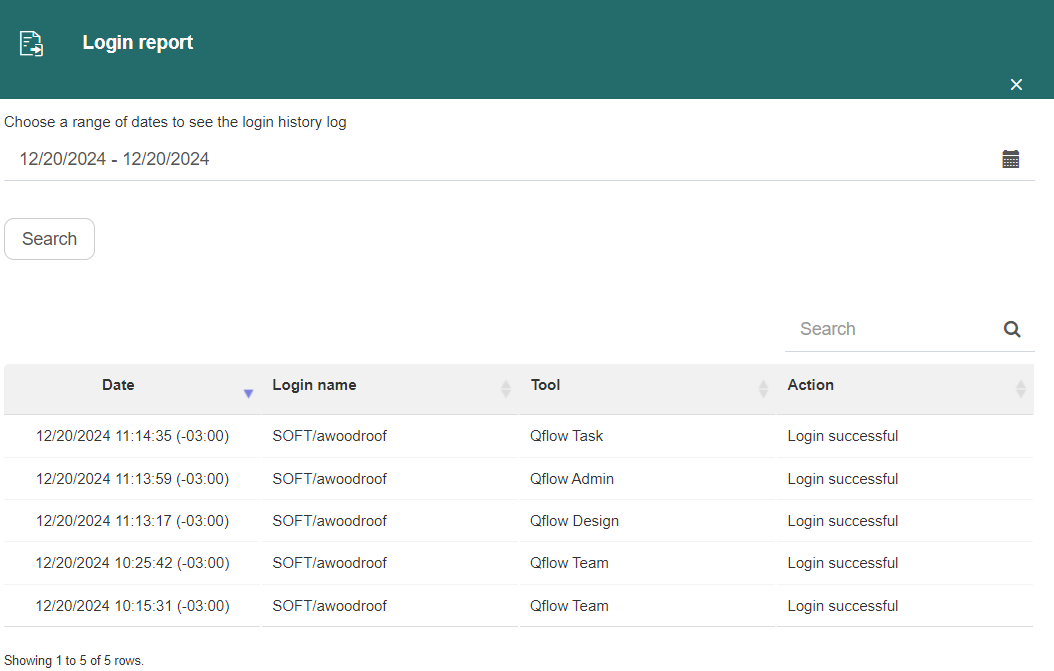Sort by Action column arrows
This screenshot has width=1054, height=671.
pyautogui.click(x=1020, y=389)
